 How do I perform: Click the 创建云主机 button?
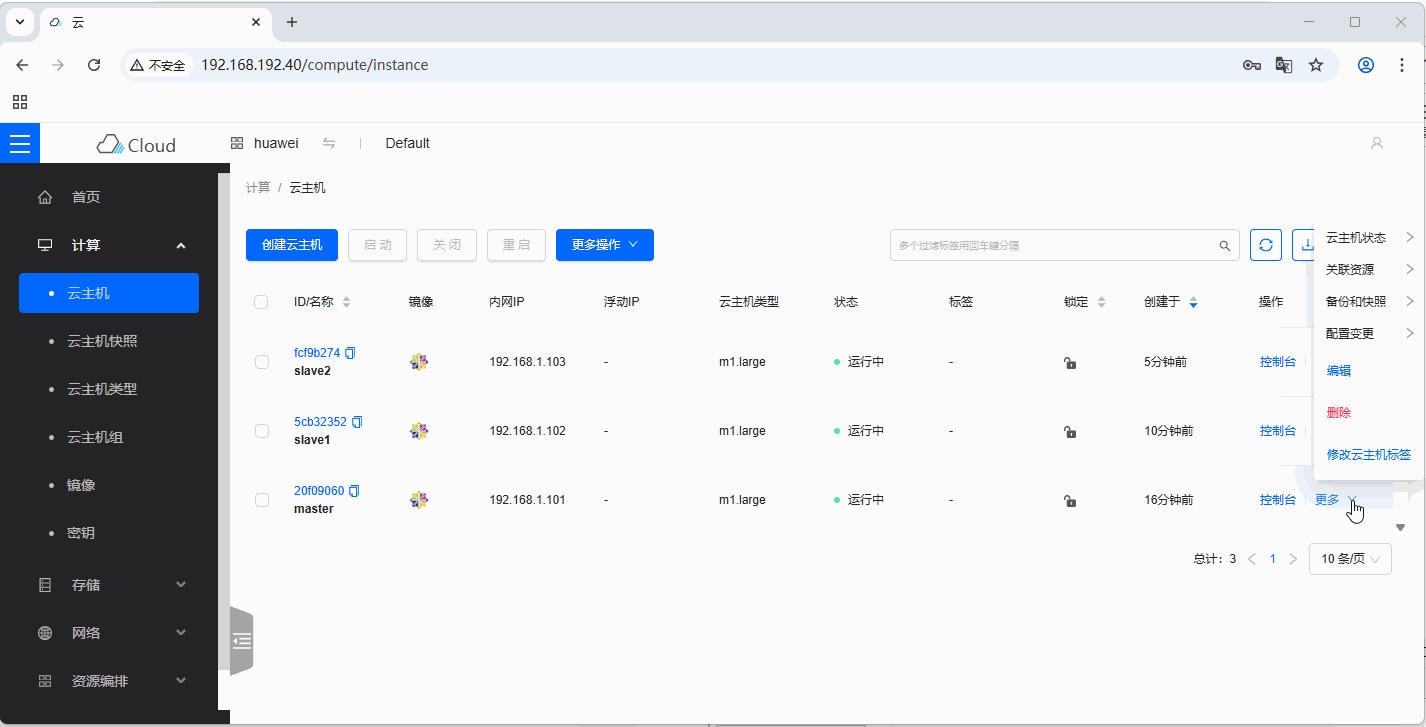tap(292, 245)
